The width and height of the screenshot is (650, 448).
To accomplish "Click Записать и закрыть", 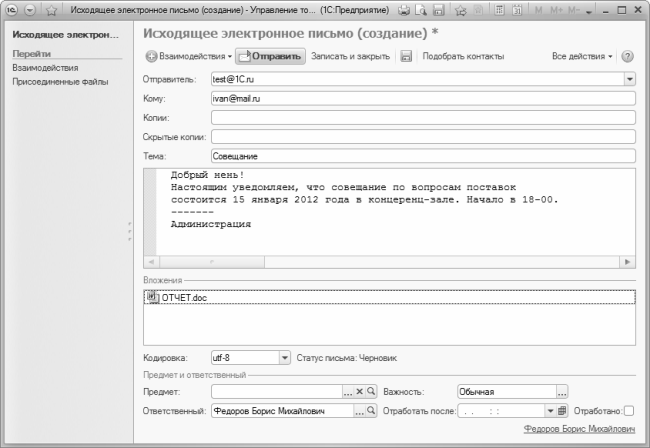I will [x=350, y=56].
